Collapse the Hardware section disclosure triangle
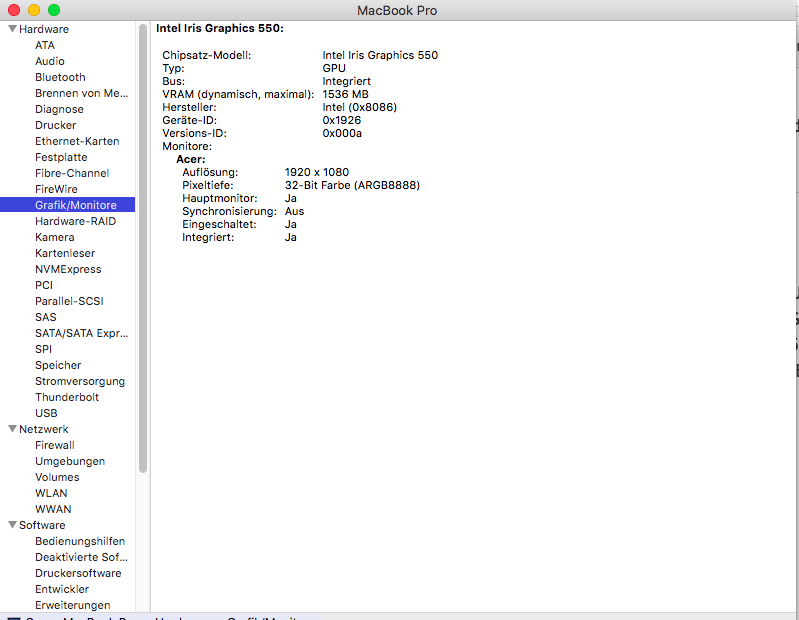 tap(12, 29)
